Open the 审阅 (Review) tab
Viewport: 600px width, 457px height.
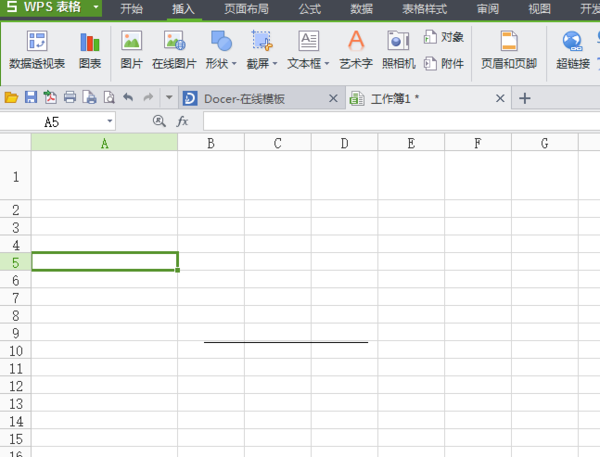488,9
